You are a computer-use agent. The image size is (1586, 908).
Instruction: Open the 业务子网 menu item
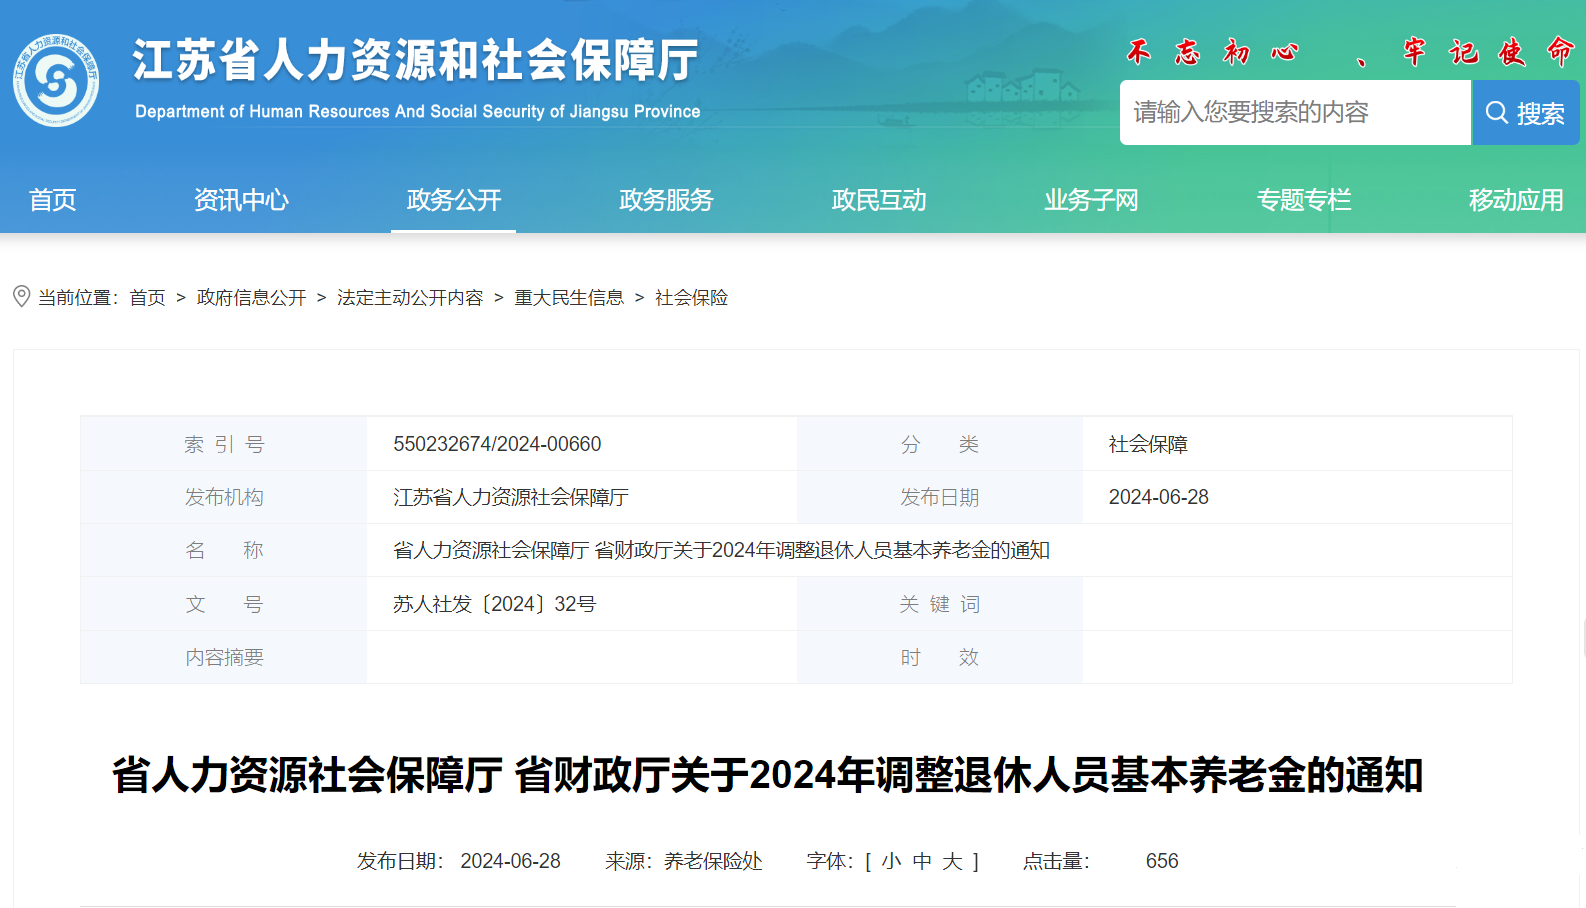(x=1091, y=200)
